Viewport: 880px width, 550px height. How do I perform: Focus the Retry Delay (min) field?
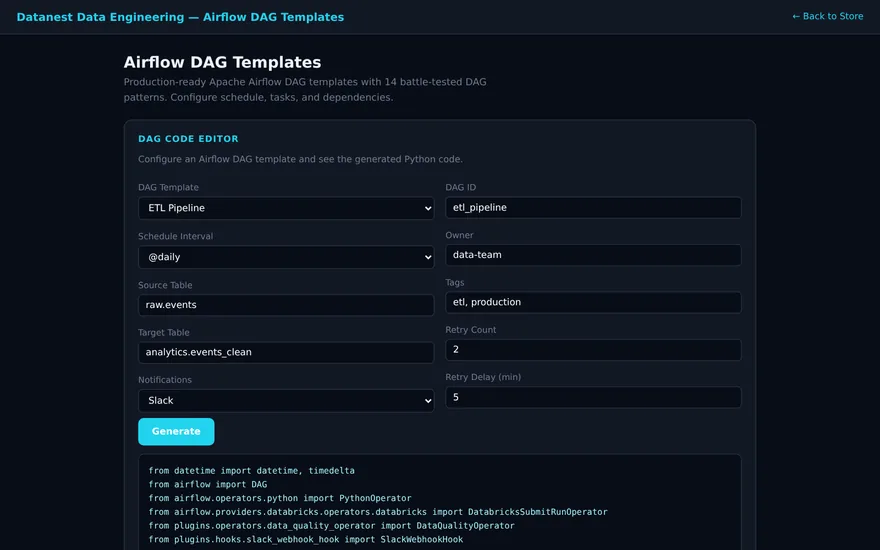point(593,397)
